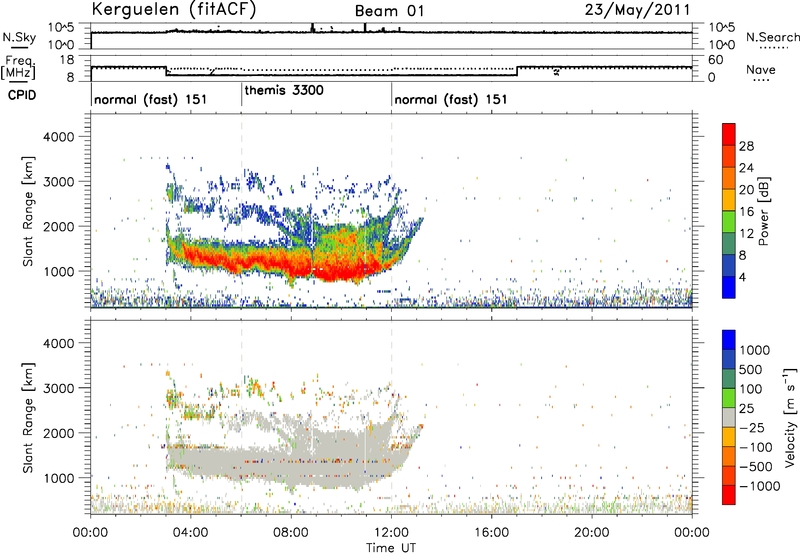Image resolution: width=800 pixels, height=554 pixels.
Task: Click the "10^0" tick beside N.Search
Action: (722, 45)
